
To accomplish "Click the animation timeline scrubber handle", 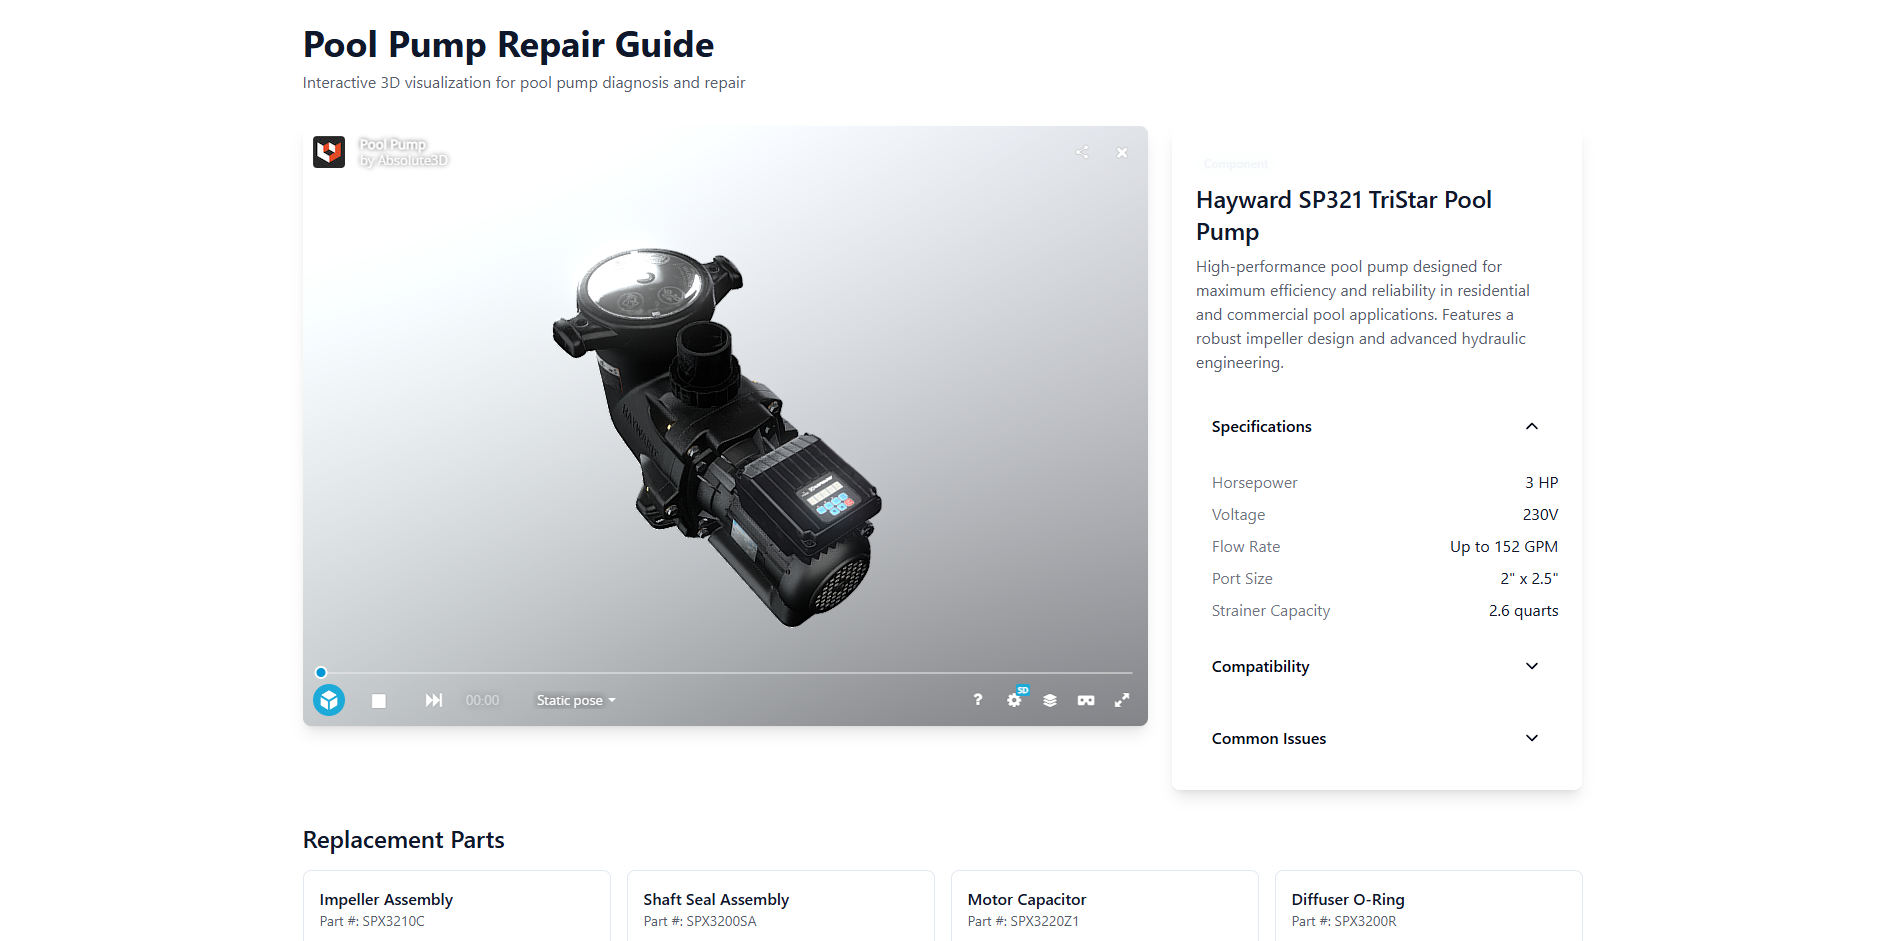I will point(321,672).
